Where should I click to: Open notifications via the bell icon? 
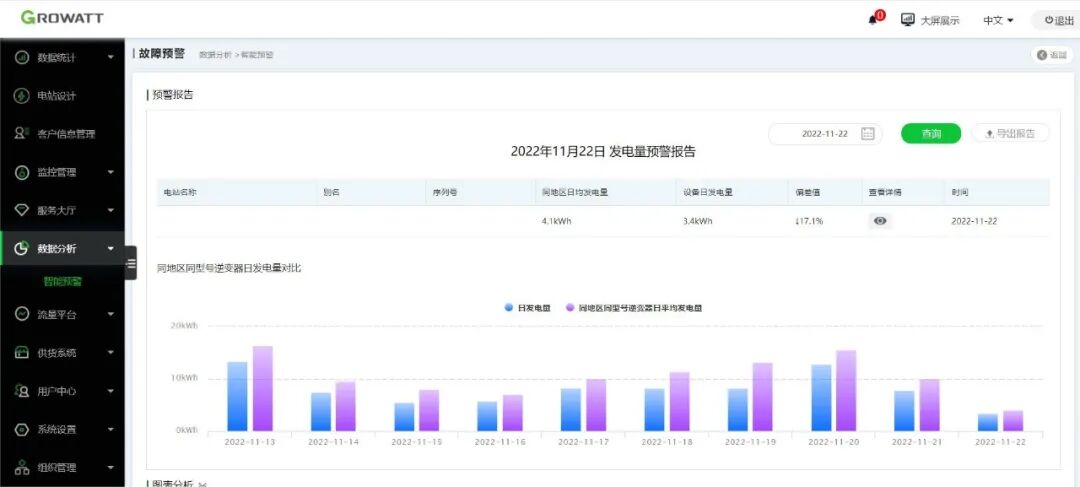[875, 19]
